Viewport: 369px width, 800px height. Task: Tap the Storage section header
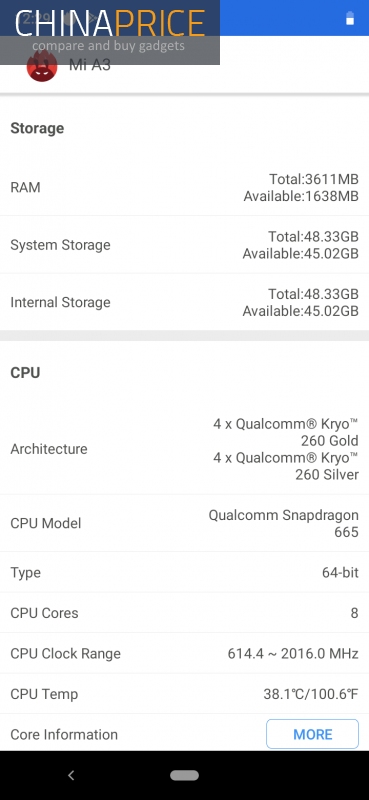pyautogui.click(x=37, y=128)
